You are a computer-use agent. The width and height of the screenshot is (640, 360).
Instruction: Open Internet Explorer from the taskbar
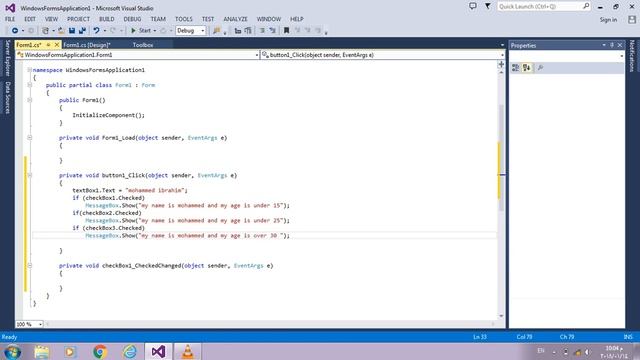(129, 351)
